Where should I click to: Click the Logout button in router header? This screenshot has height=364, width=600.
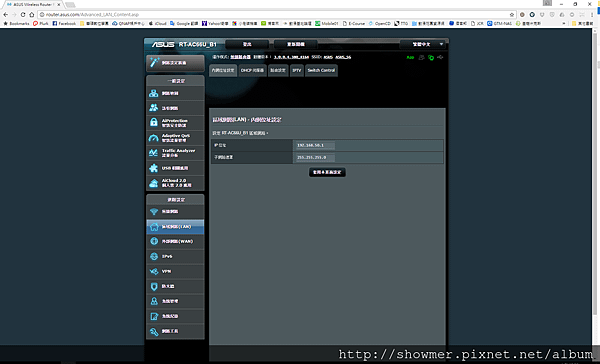(247, 44)
